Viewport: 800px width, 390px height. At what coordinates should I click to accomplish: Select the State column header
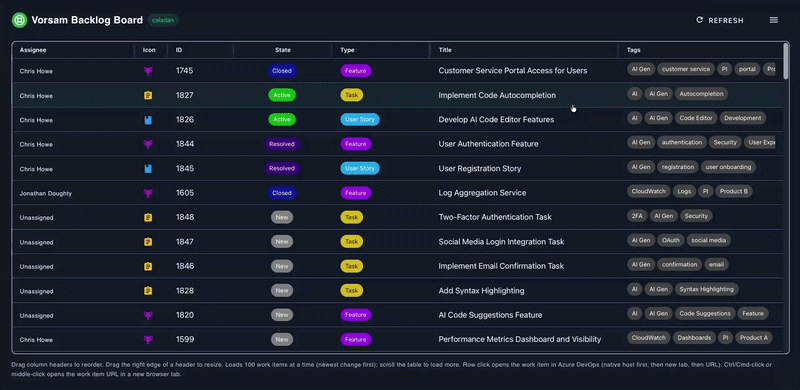point(283,50)
